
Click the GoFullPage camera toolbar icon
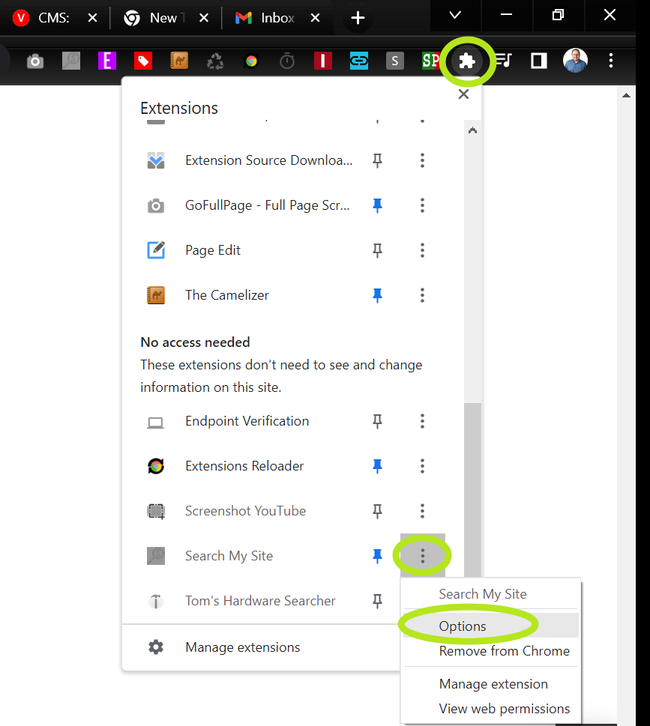click(x=35, y=61)
